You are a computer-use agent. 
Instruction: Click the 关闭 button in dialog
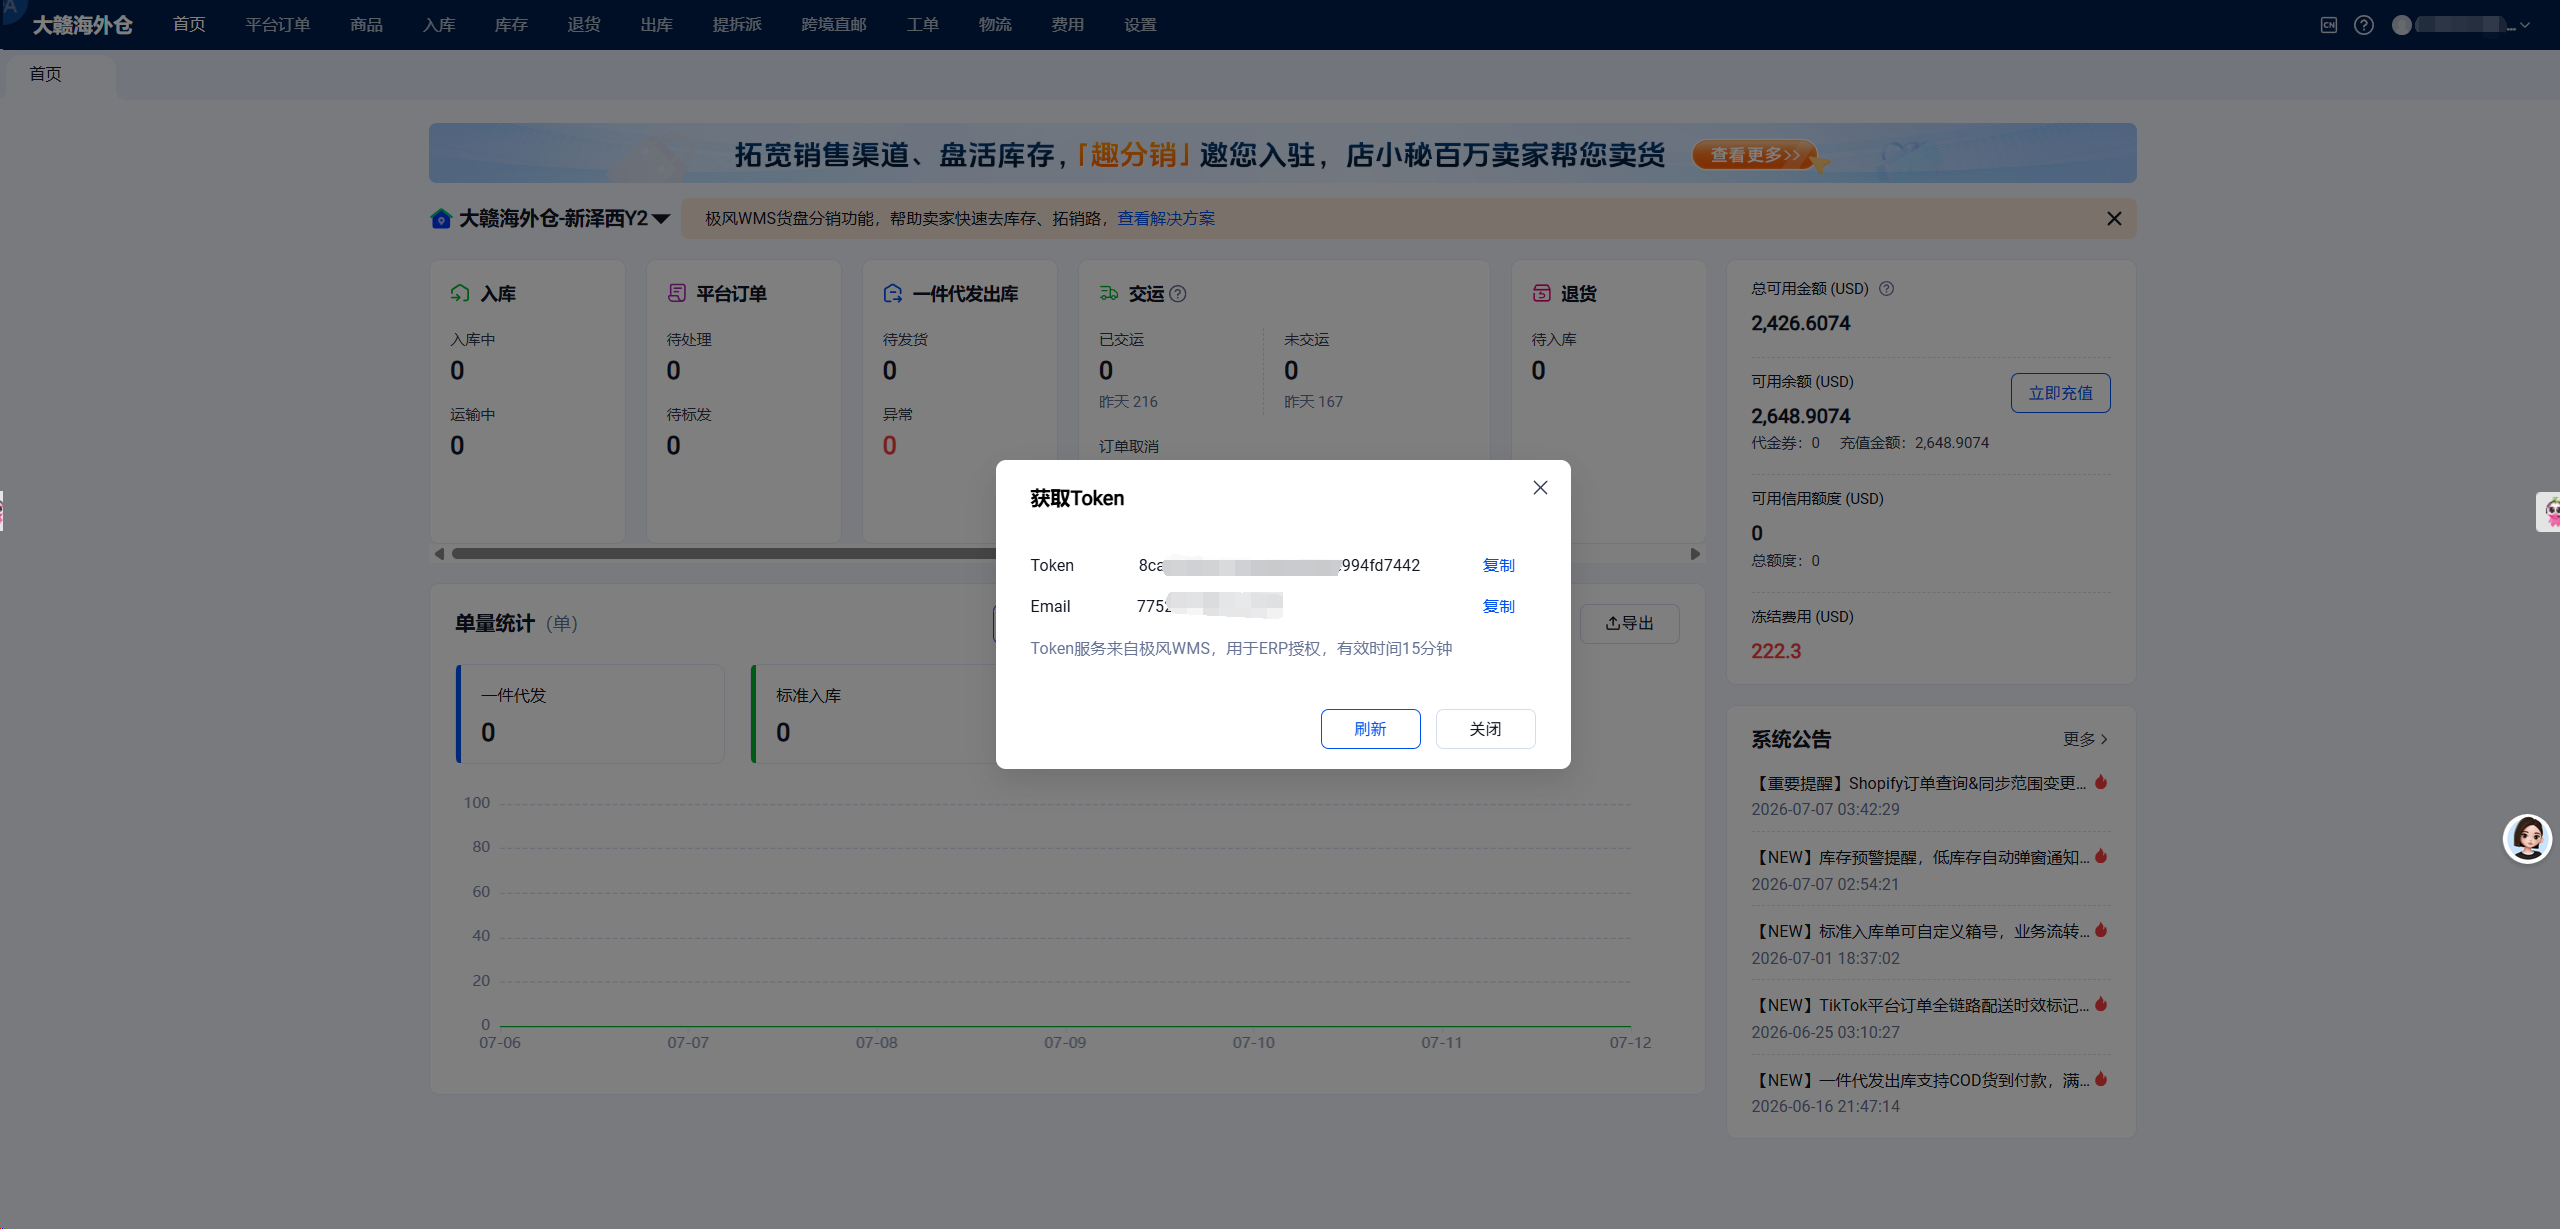1485,729
